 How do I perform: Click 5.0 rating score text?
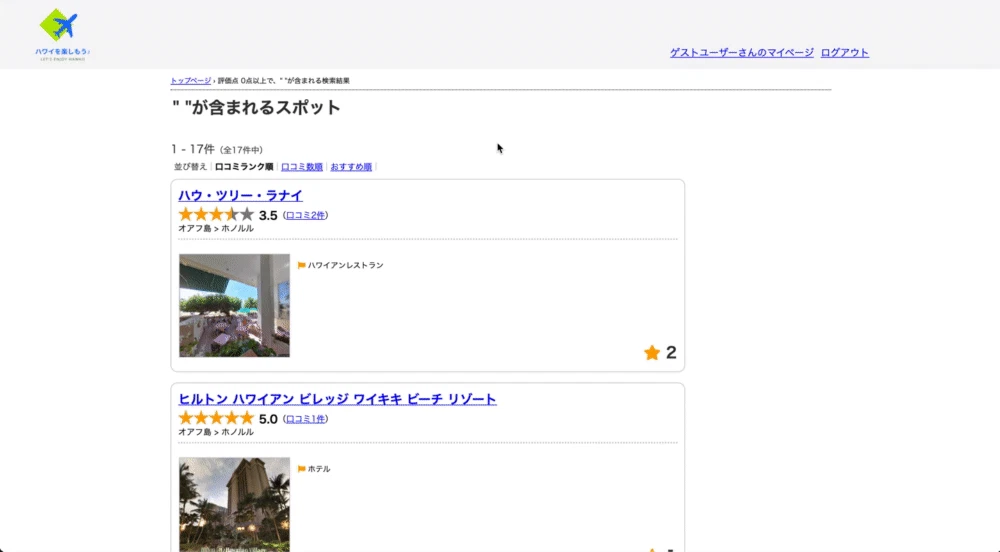(x=268, y=419)
